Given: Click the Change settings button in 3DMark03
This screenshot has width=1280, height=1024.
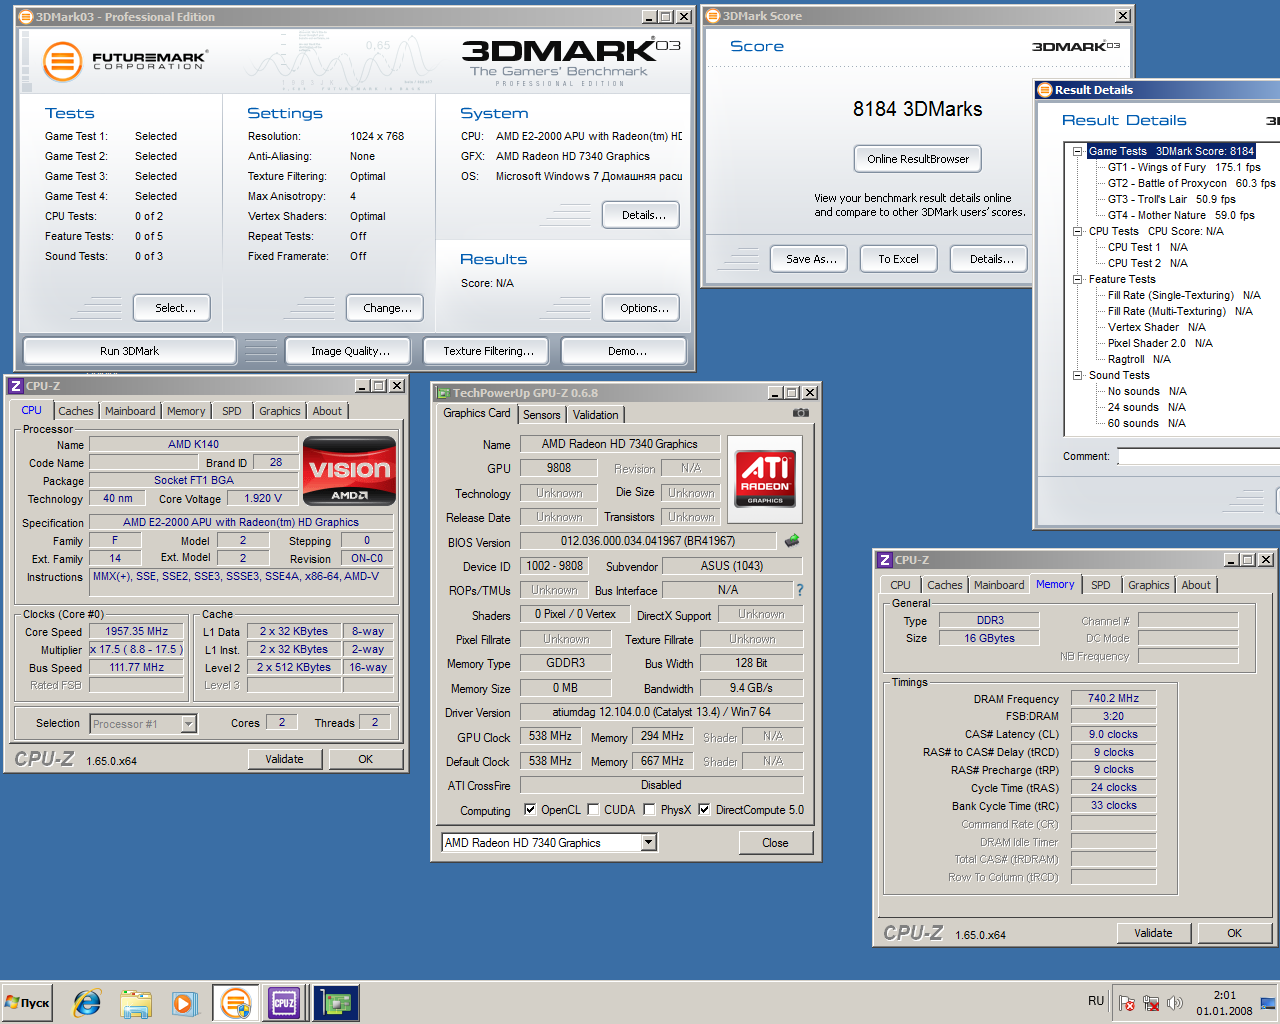Looking at the screenshot, I should pyautogui.click(x=387, y=308).
